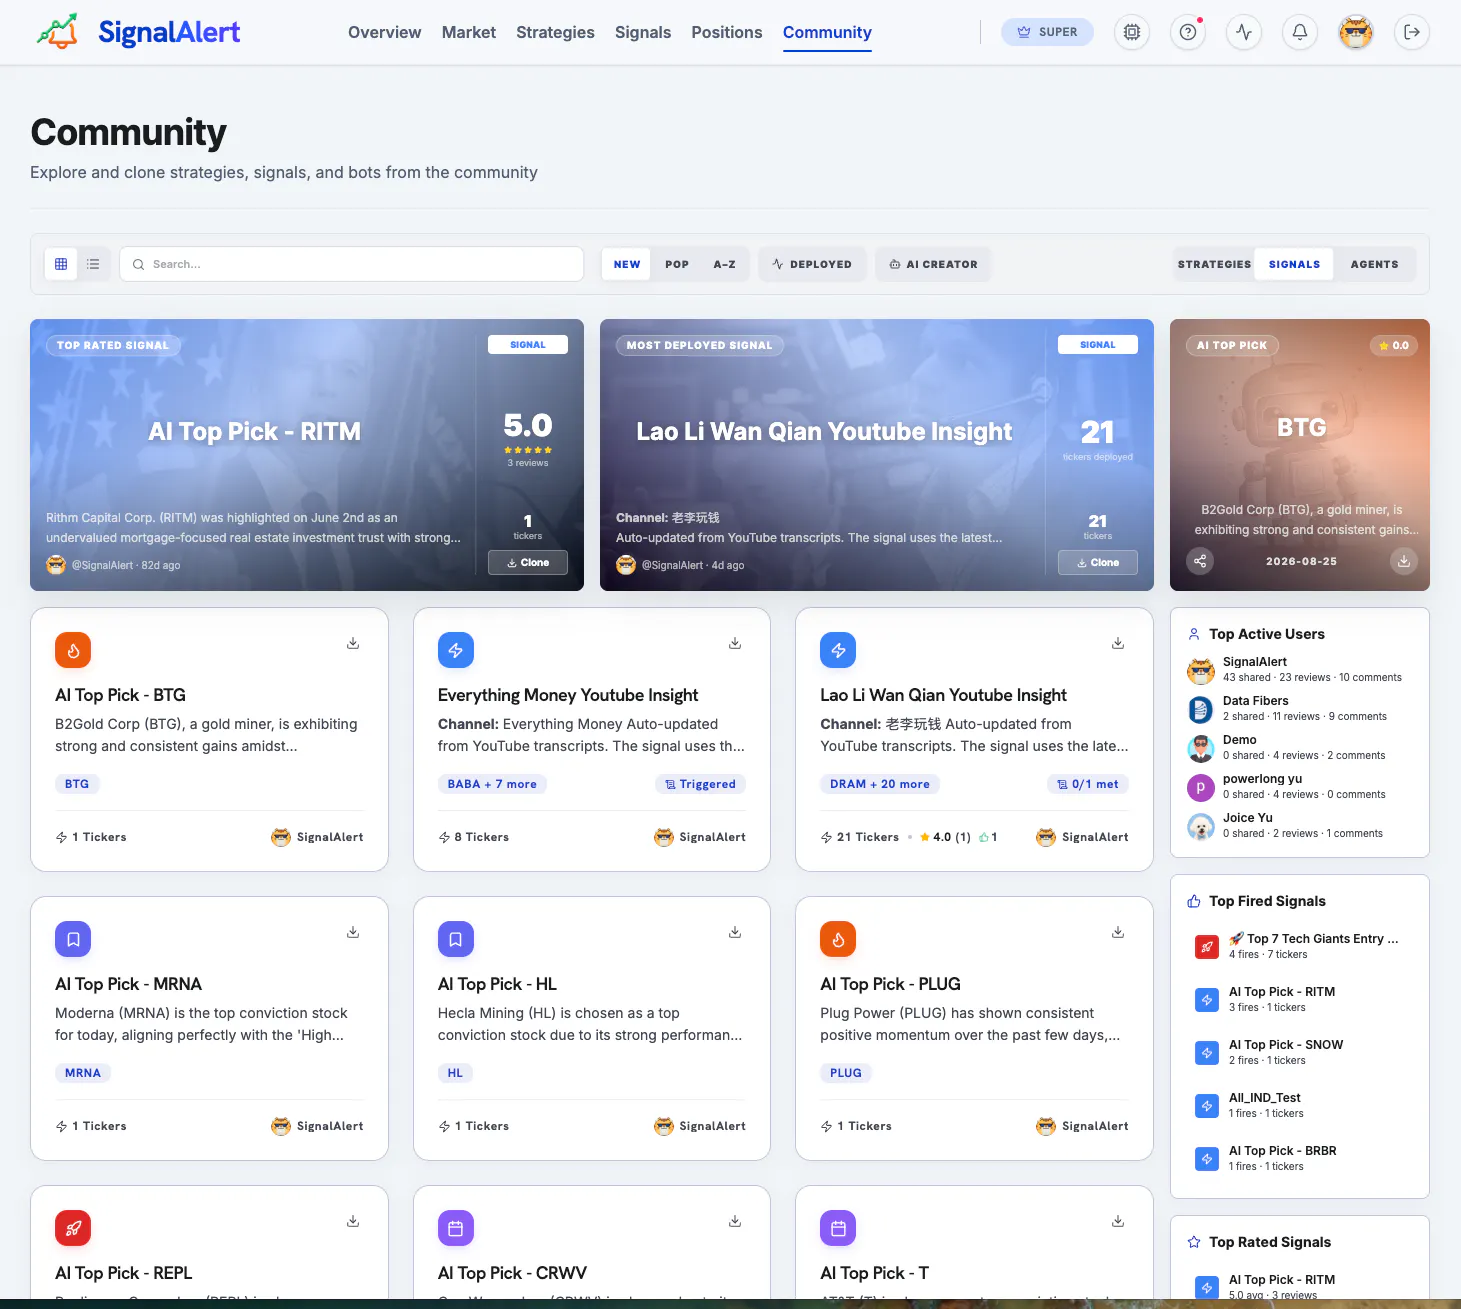Screen dimensions: 1461x1309
Task: Go to Market page
Action: click(x=469, y=32)
